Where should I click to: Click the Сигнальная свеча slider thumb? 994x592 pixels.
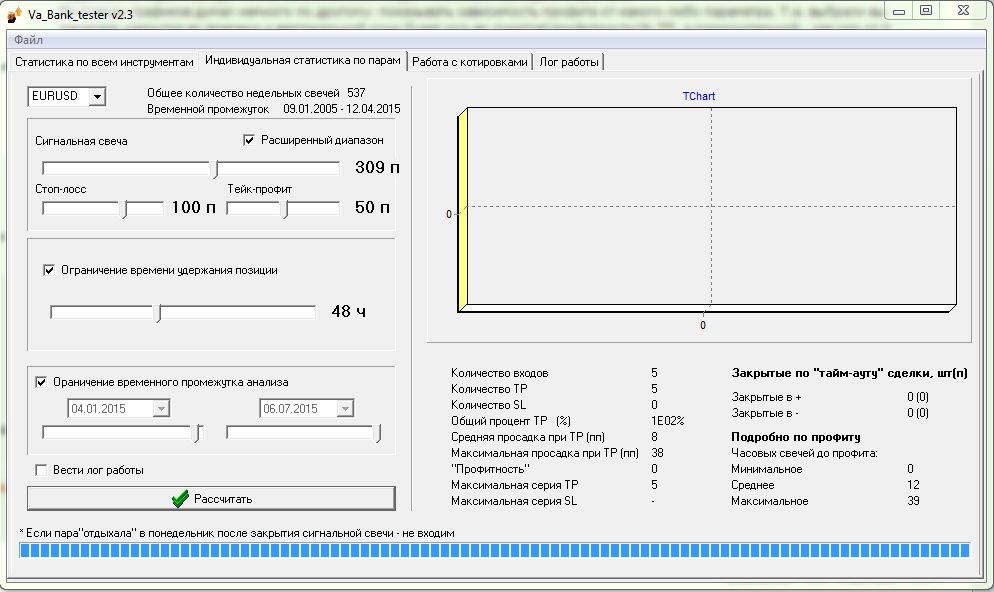[x=216, y=169]
